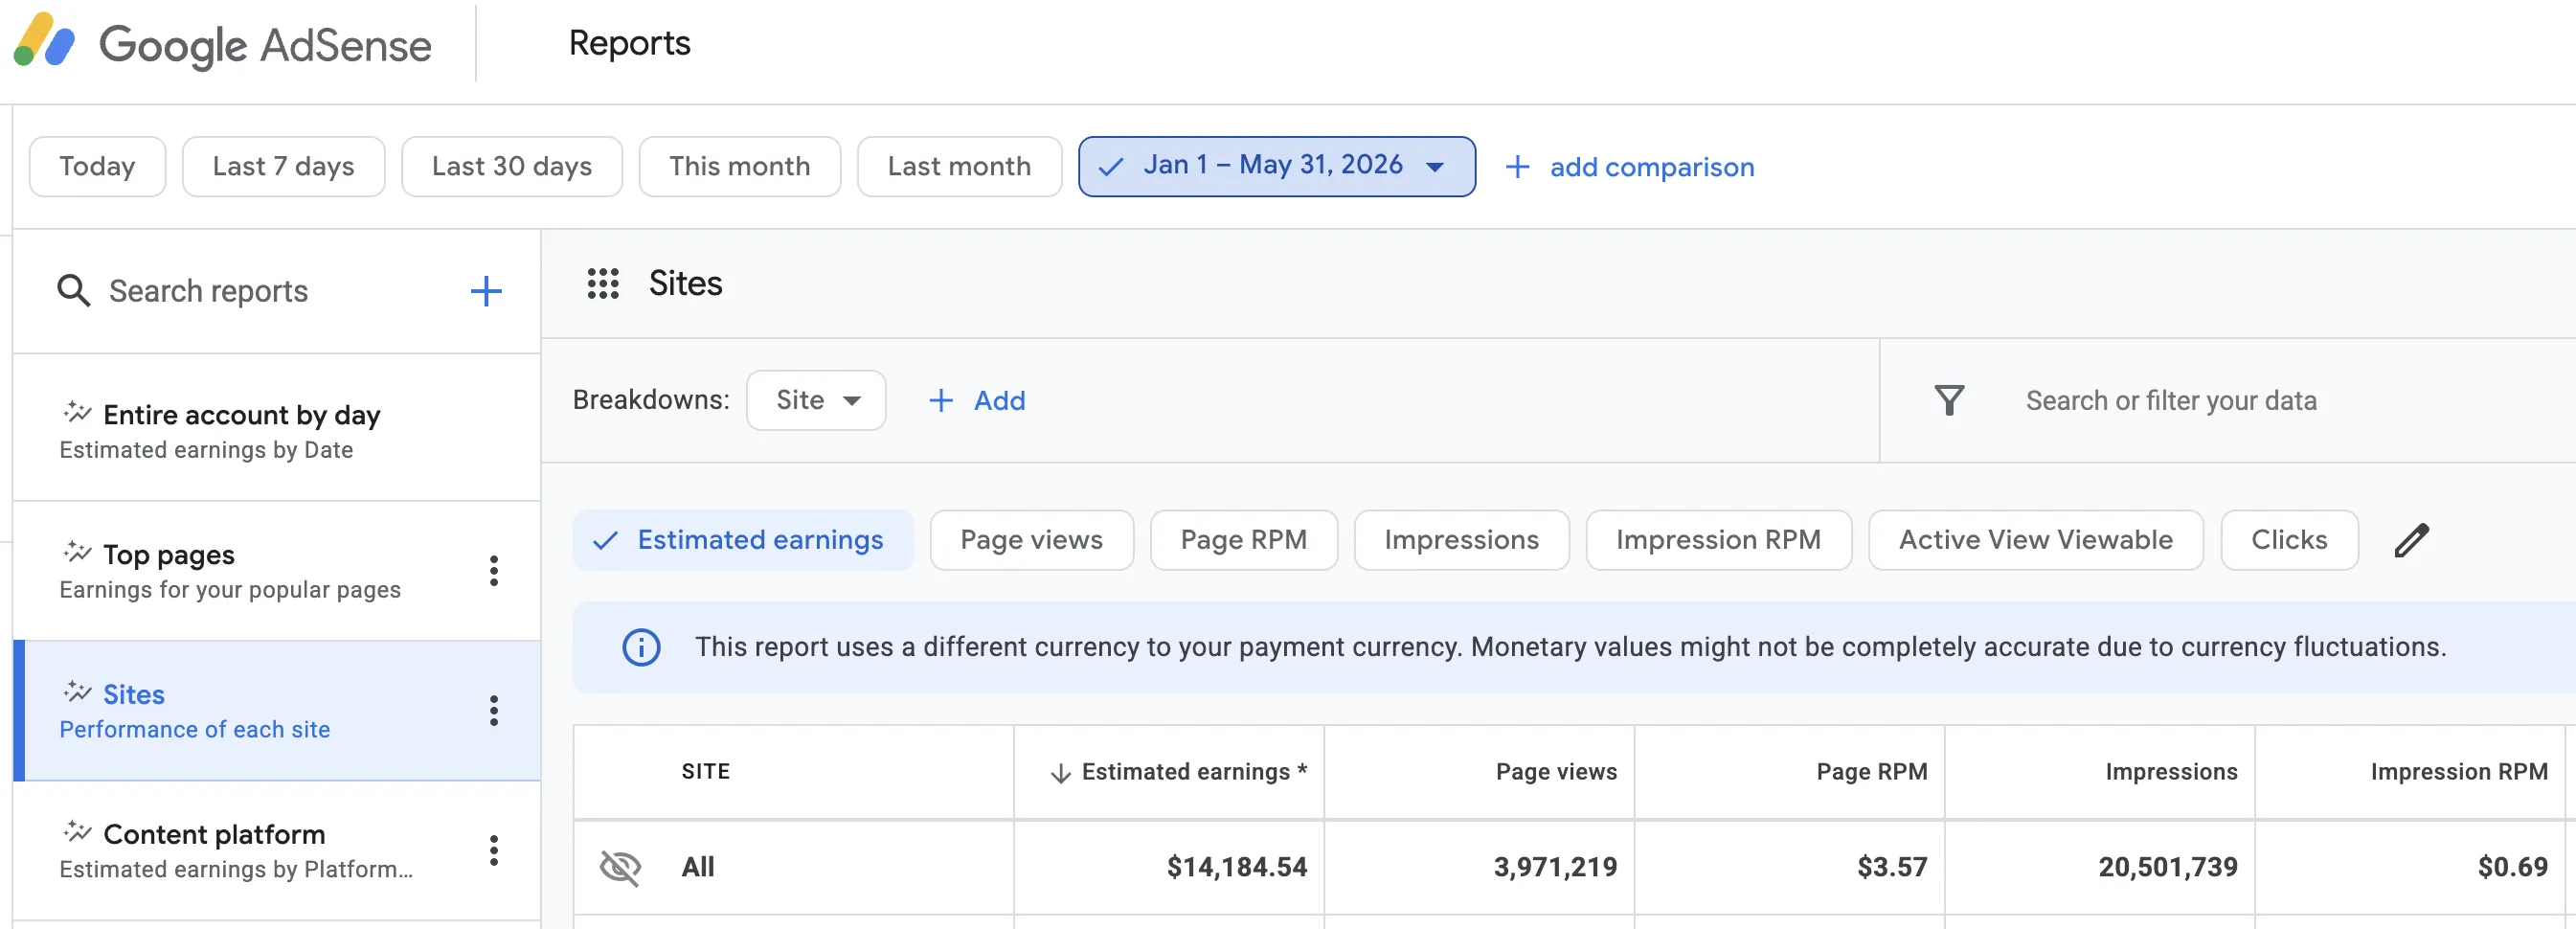Click the sparkle icon beside Top pages

click(77, 552)
